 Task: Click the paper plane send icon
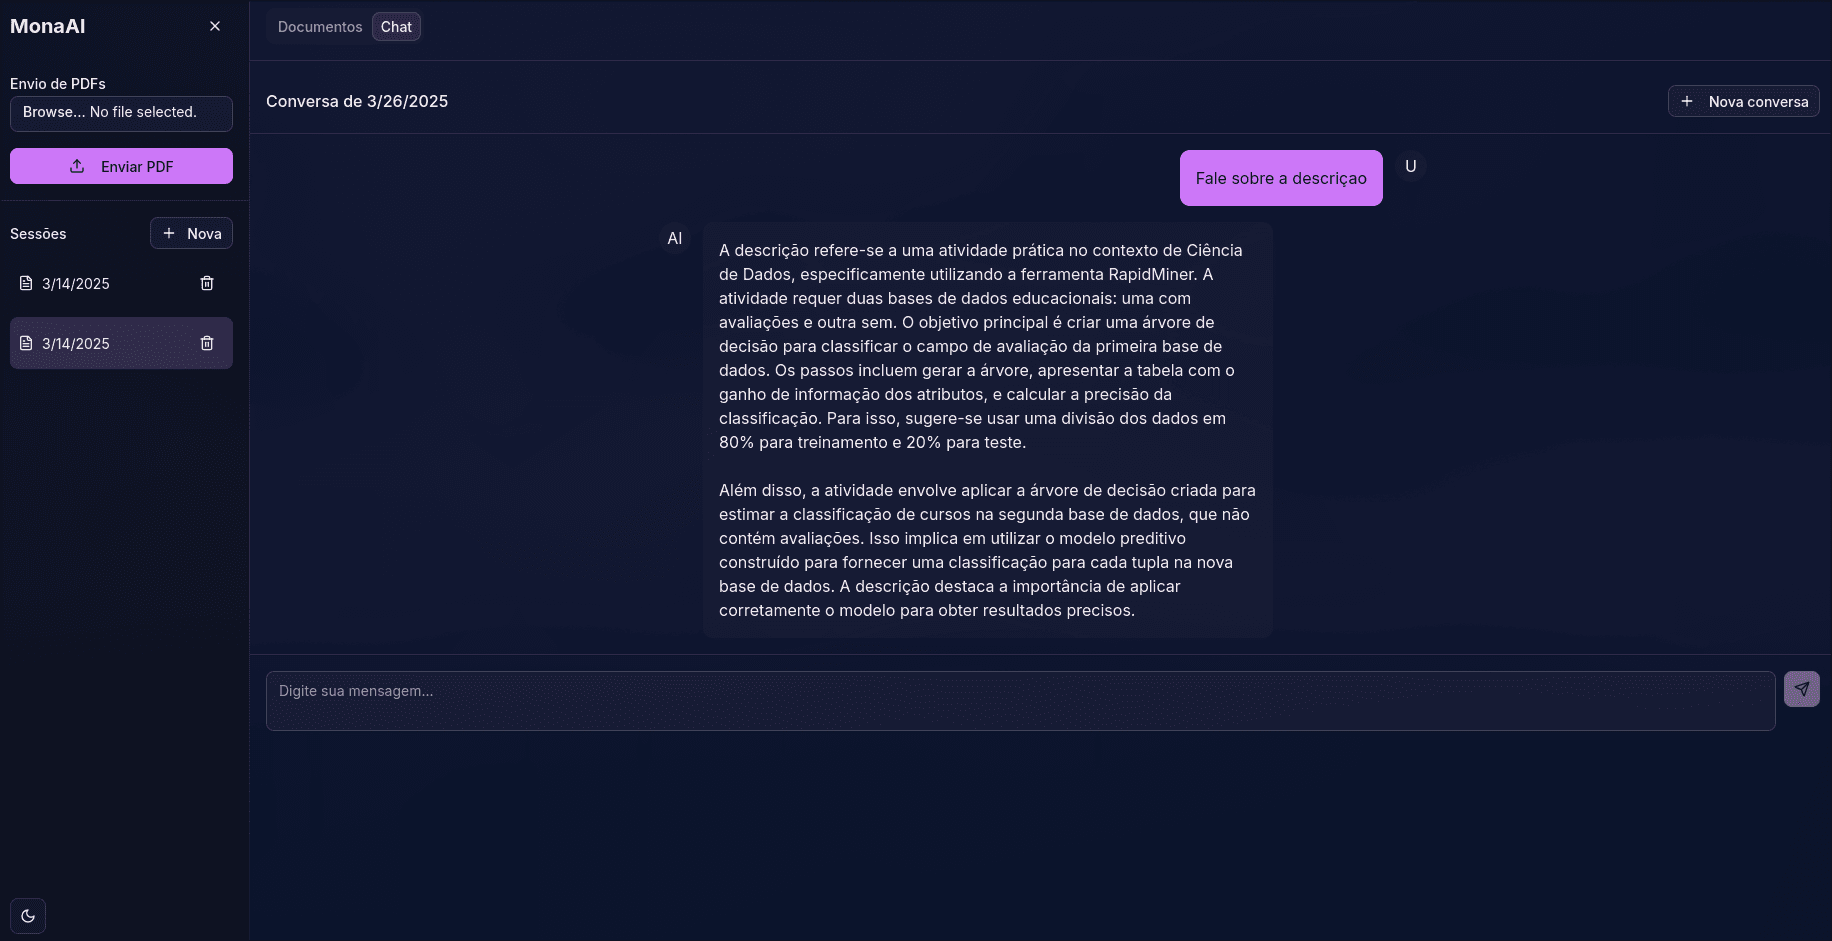(1801, 689)
